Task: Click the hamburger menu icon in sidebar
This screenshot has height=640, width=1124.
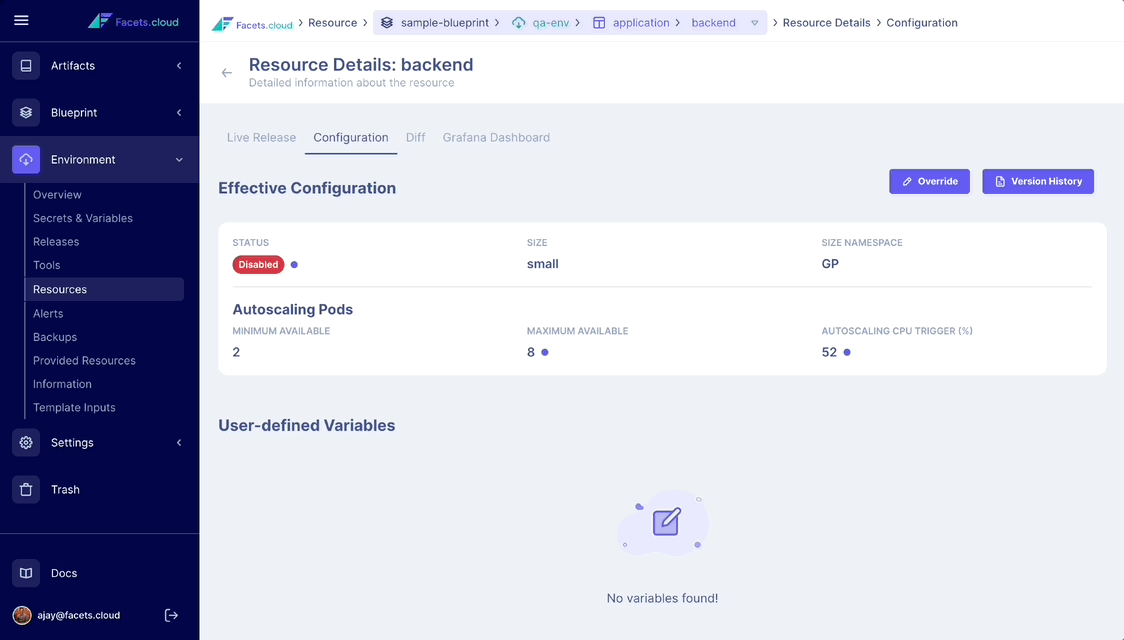Action: [22, 22]
